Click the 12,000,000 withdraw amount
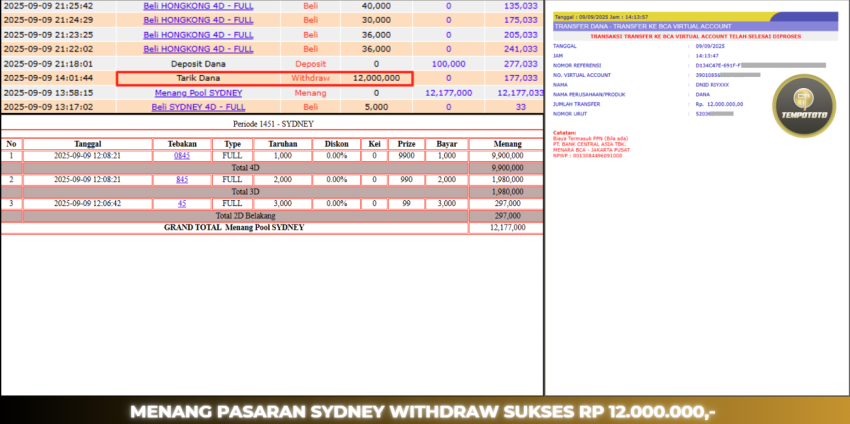This screenshot has height=424, width=850. [376, 78]
